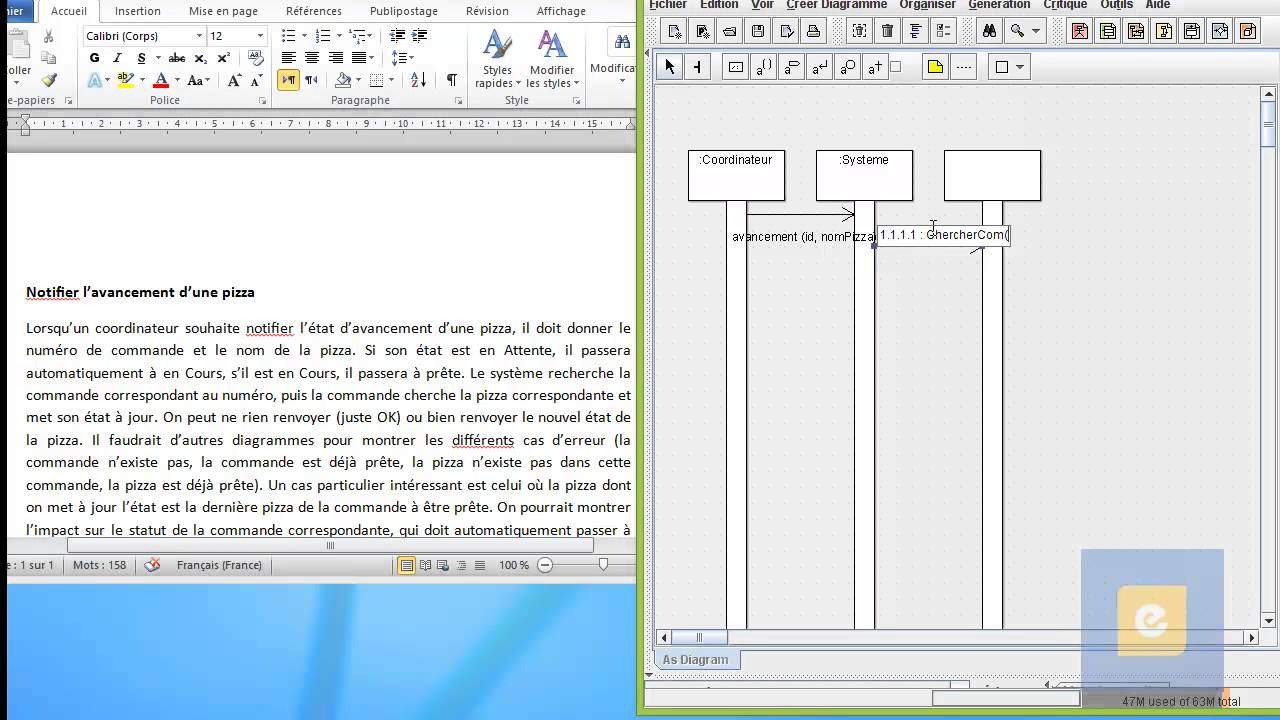
Task: Toggle italic formatting in Word
Action: [x=118, y=59]
